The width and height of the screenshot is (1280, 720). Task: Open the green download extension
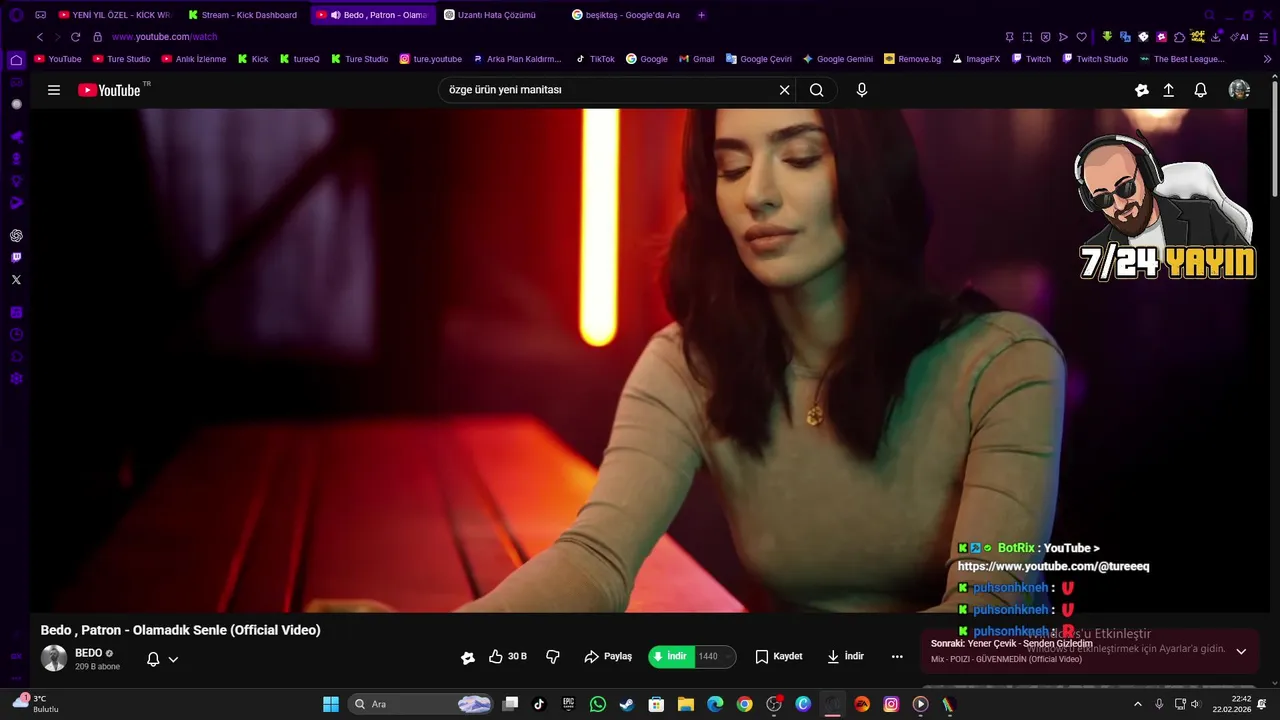coord(1107,37)
